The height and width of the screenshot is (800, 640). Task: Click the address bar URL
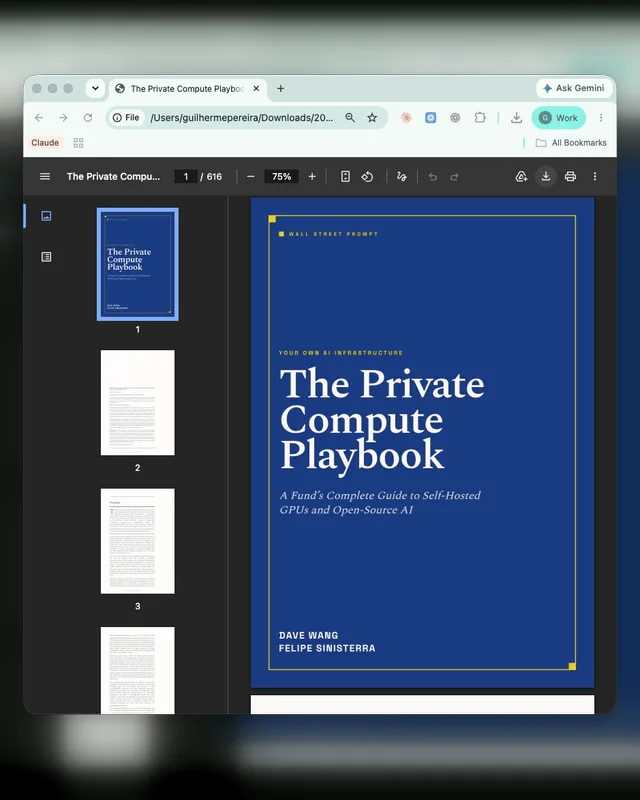241,118
